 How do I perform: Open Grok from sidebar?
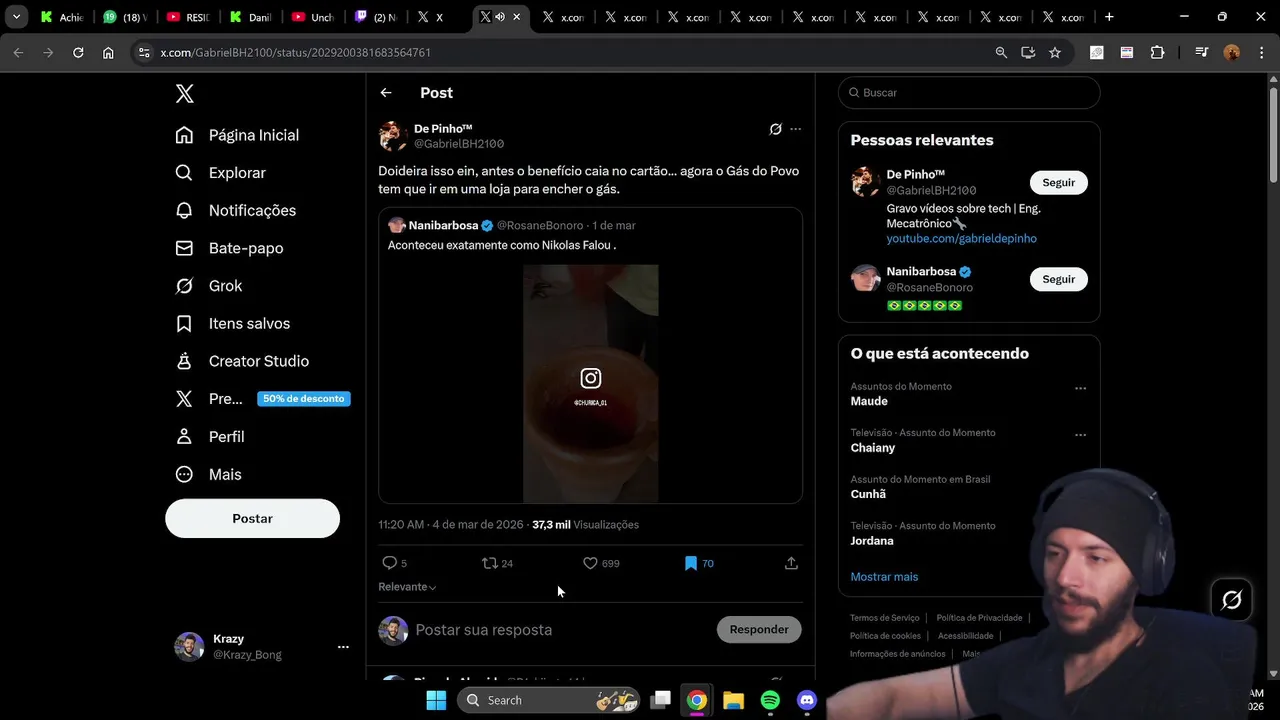coord(208,286)
